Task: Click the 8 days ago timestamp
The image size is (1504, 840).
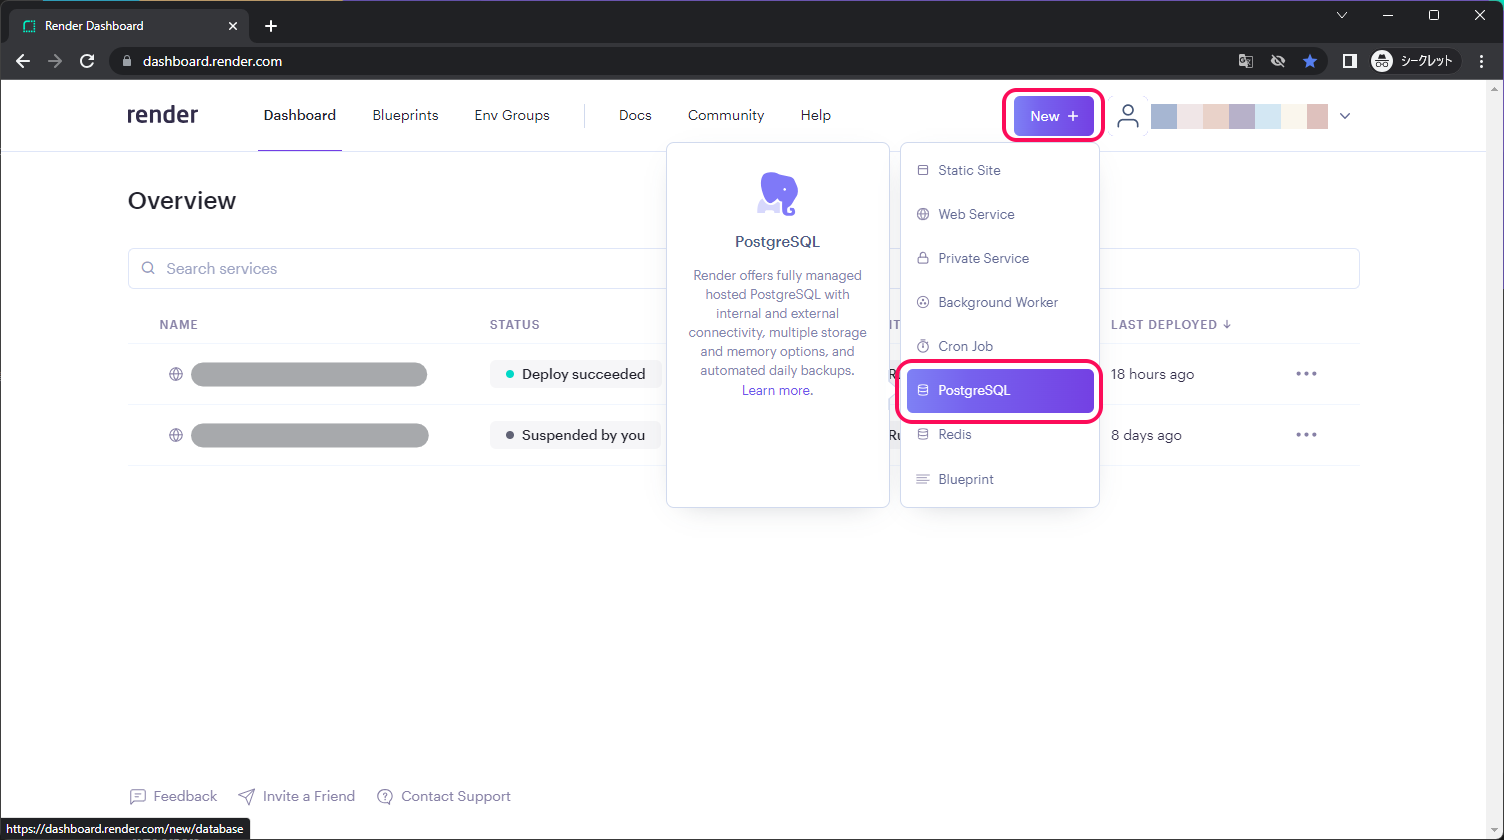Action: pyautogui.click(x=1146, y=435)
